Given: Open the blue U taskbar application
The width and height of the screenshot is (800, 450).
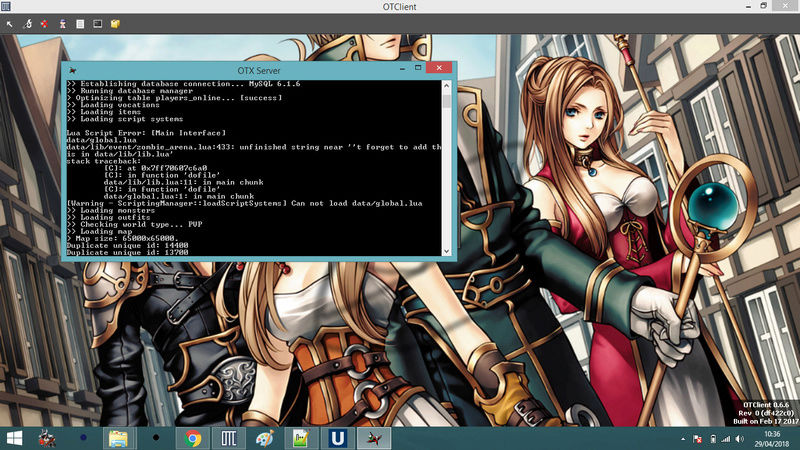Looking at the screenshot, I should [337, 438].
